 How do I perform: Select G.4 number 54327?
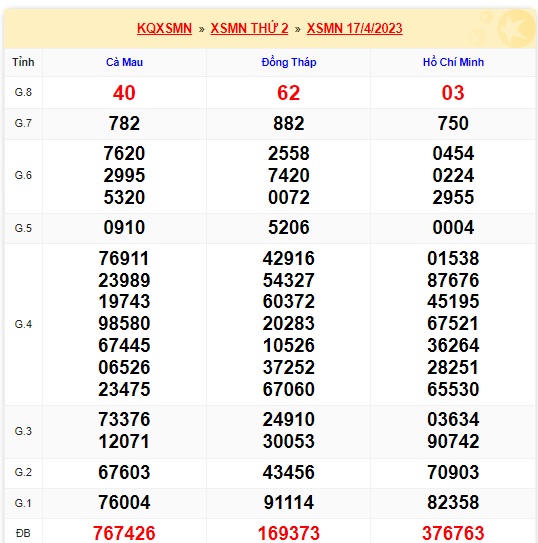[x=289, y=280]
